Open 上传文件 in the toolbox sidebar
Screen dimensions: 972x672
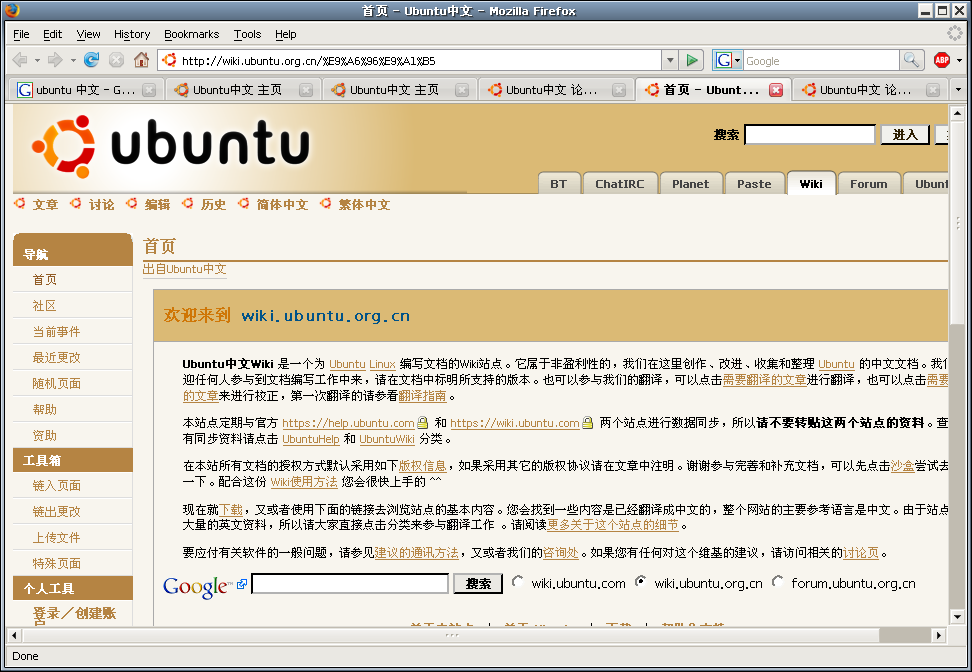pyautogui.click(x=56, y=537)
